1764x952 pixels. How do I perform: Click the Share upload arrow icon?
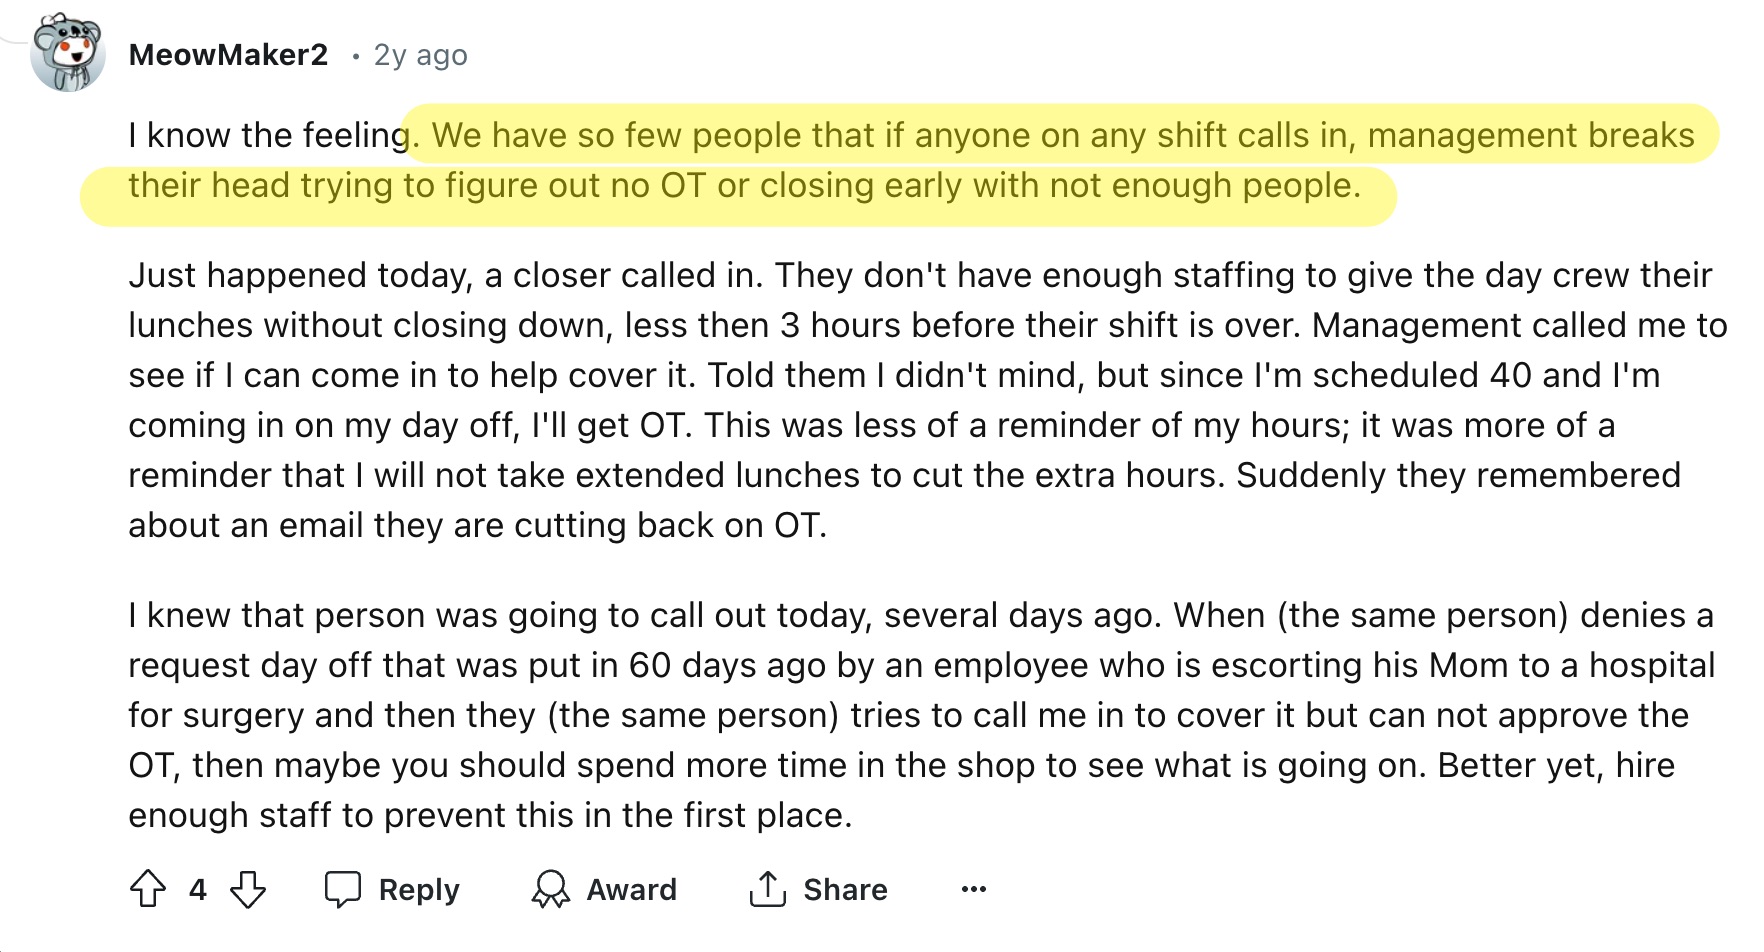[x=767, y=889]
